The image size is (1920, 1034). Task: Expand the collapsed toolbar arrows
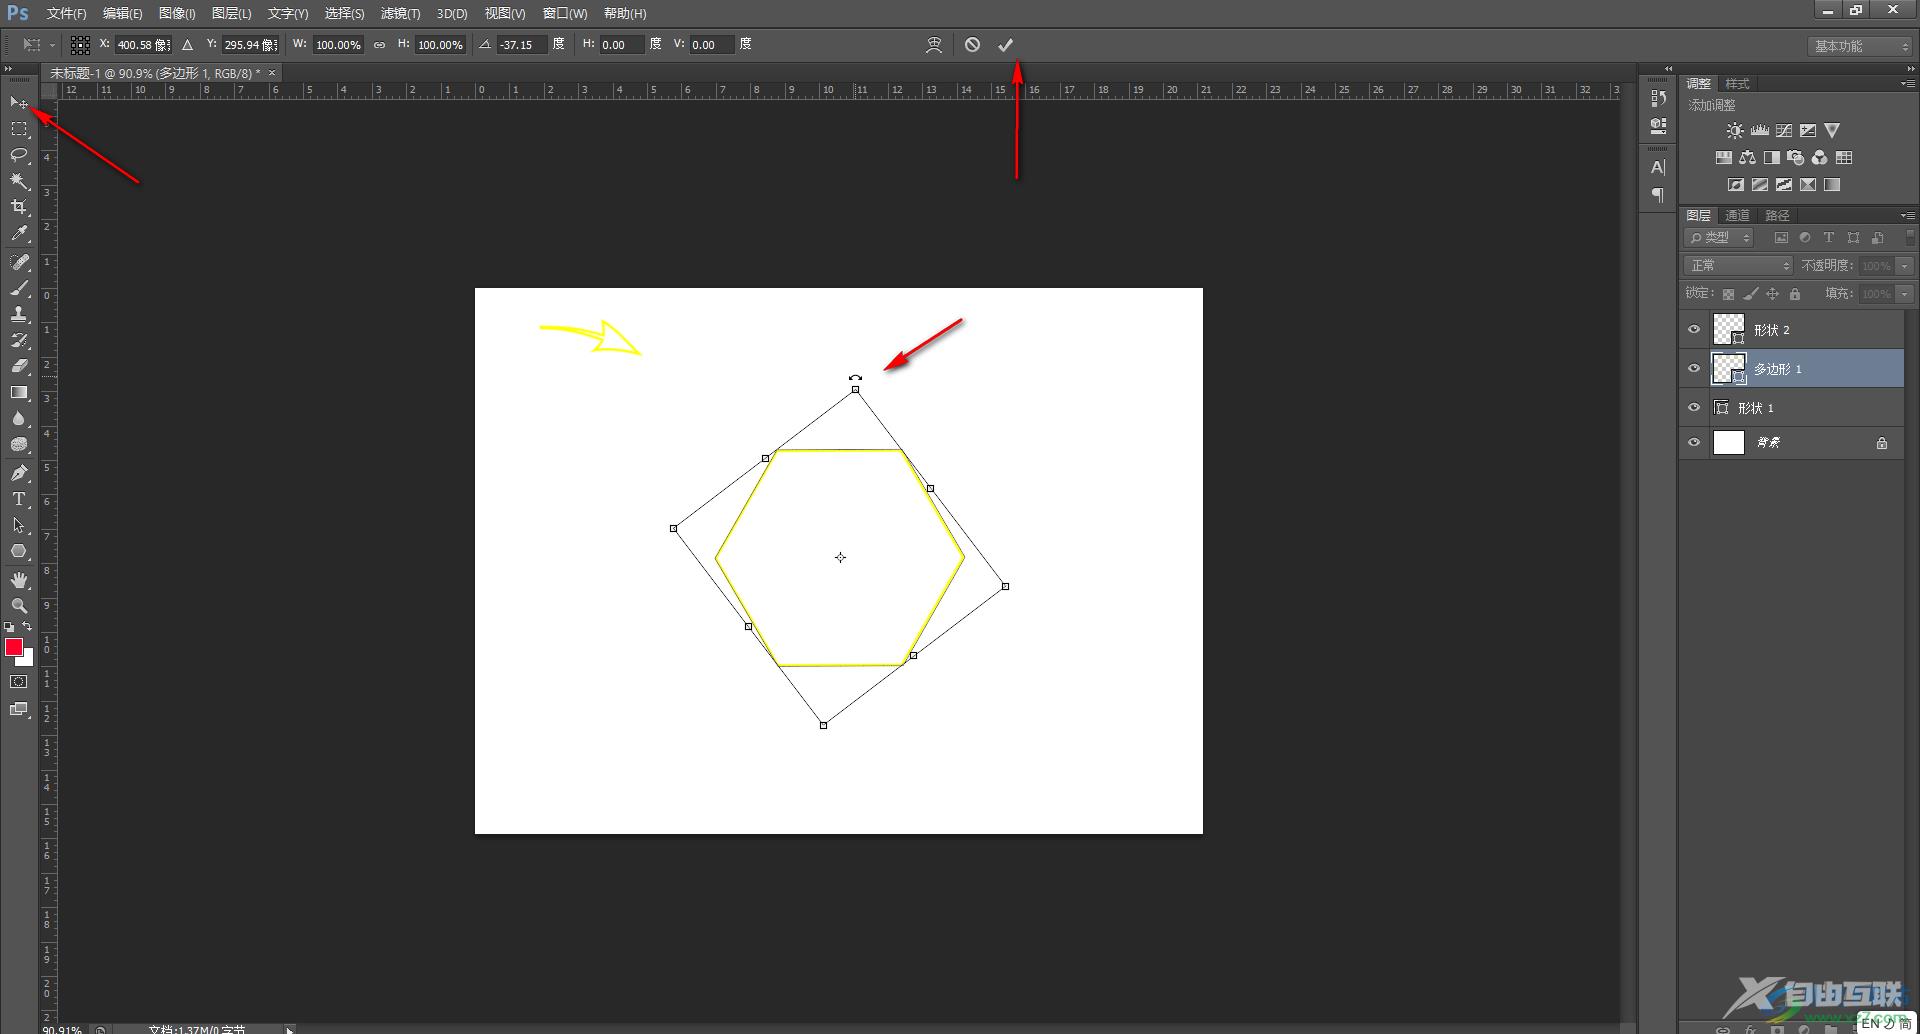tap(9, 69)
